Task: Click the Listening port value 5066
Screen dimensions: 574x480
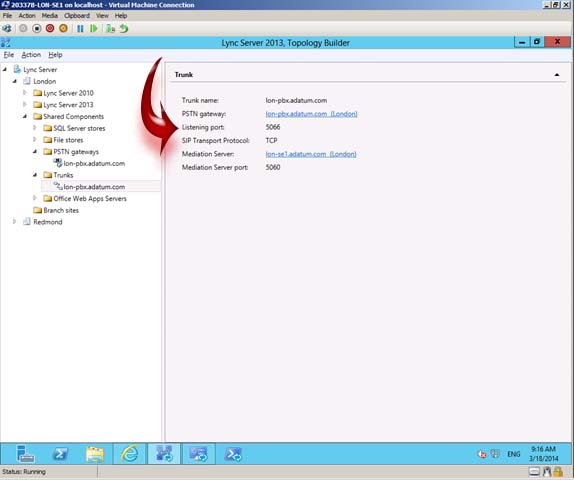Action: (x=273, y=127)
